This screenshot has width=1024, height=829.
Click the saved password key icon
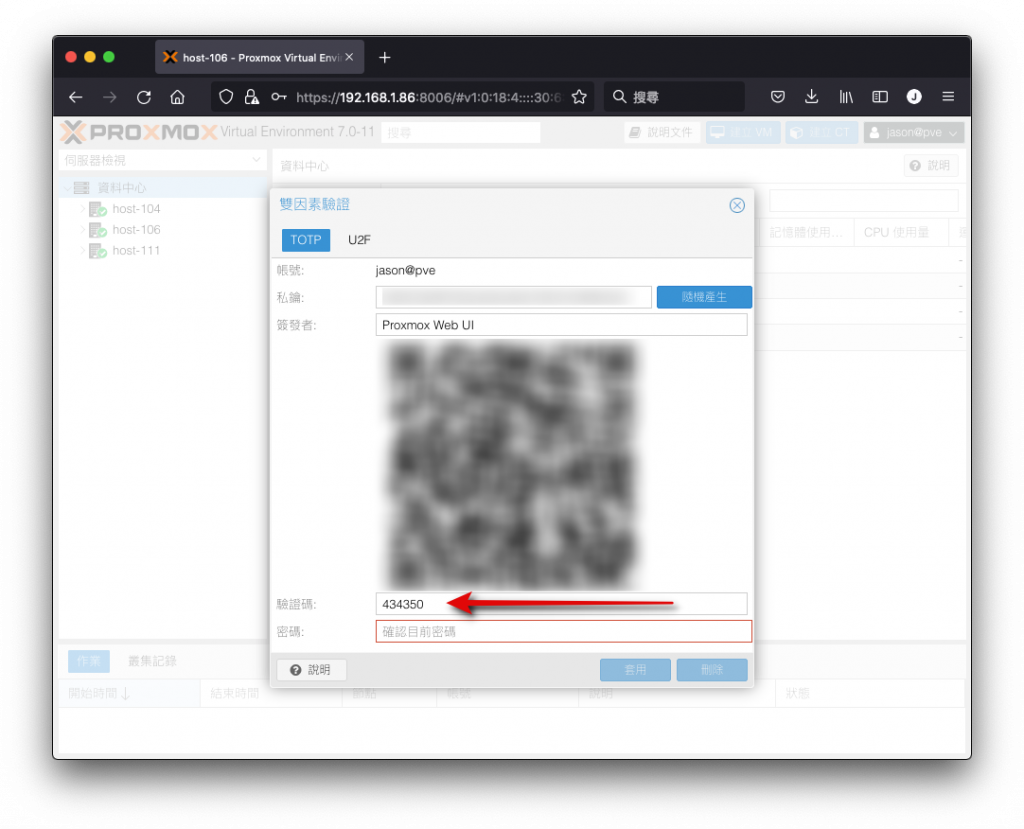click(x=279, y=97)
